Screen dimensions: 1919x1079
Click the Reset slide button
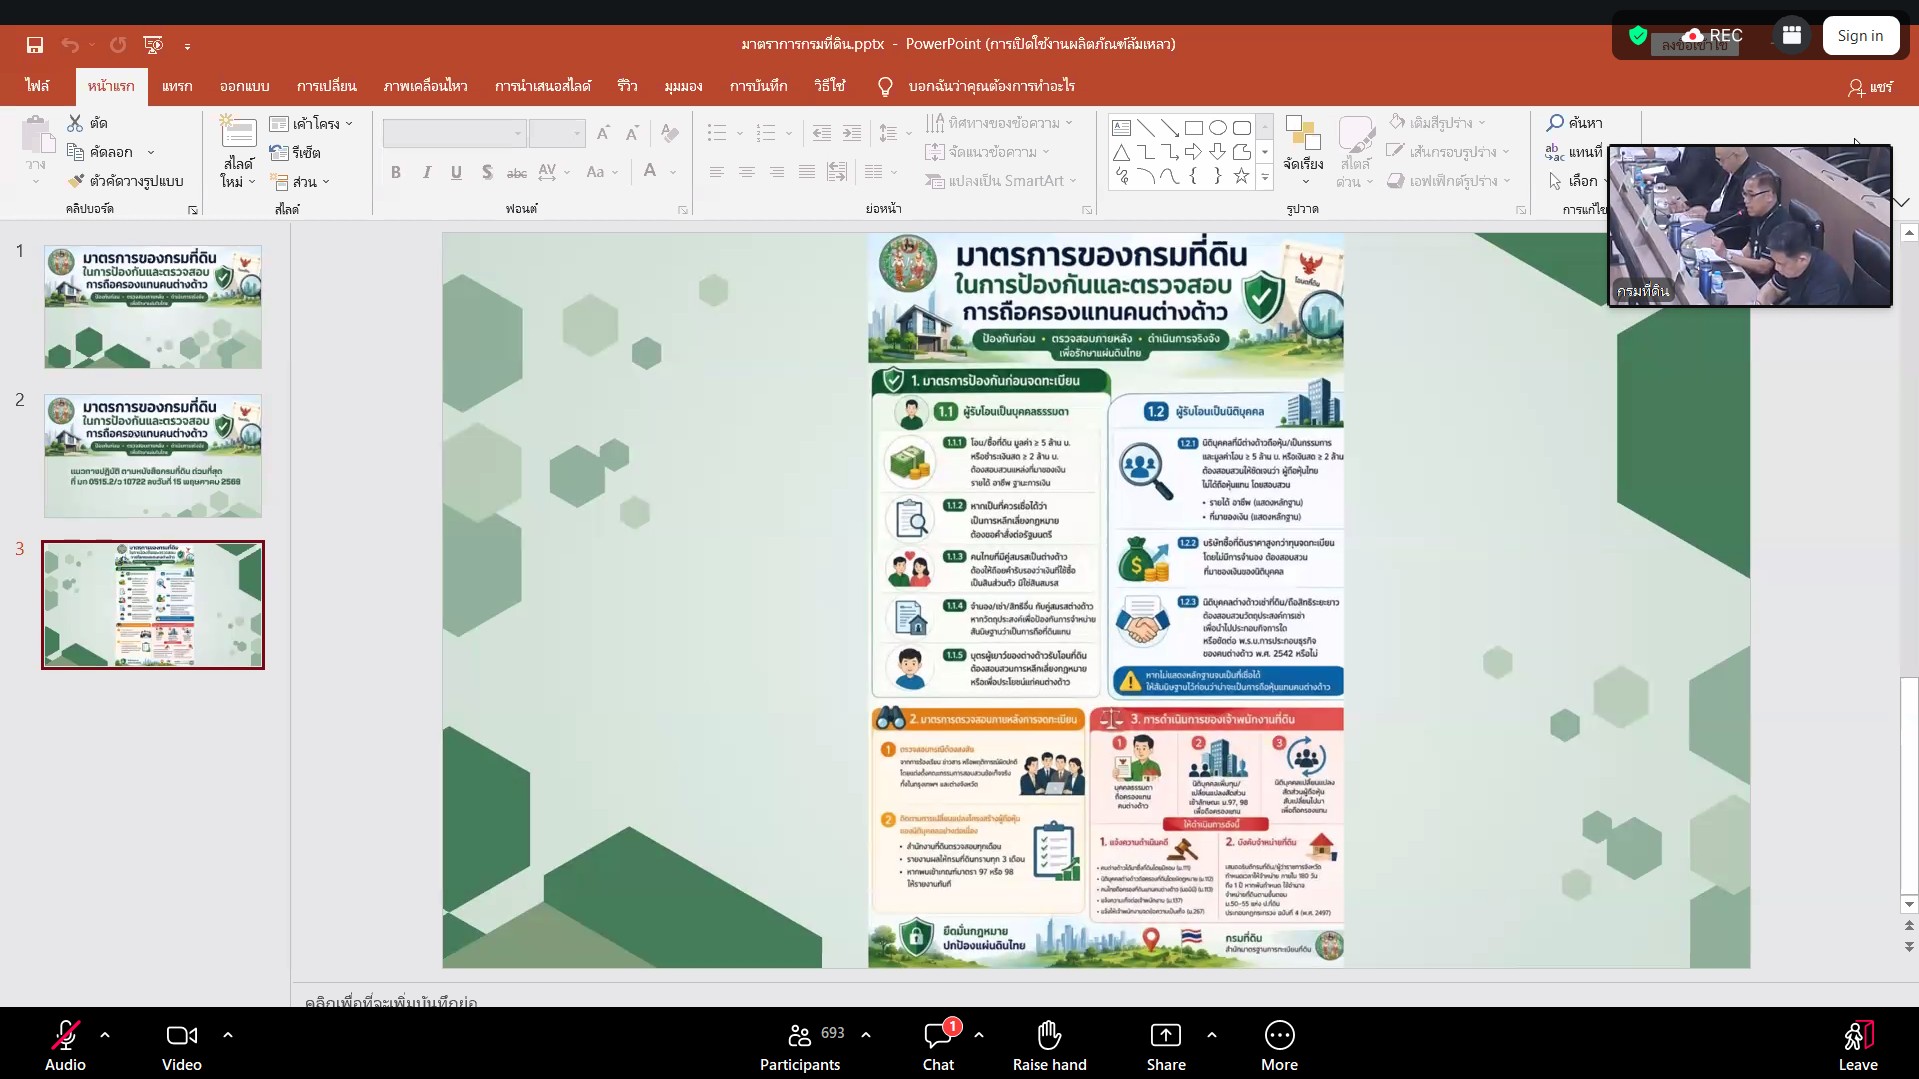[x=295, y=152]
